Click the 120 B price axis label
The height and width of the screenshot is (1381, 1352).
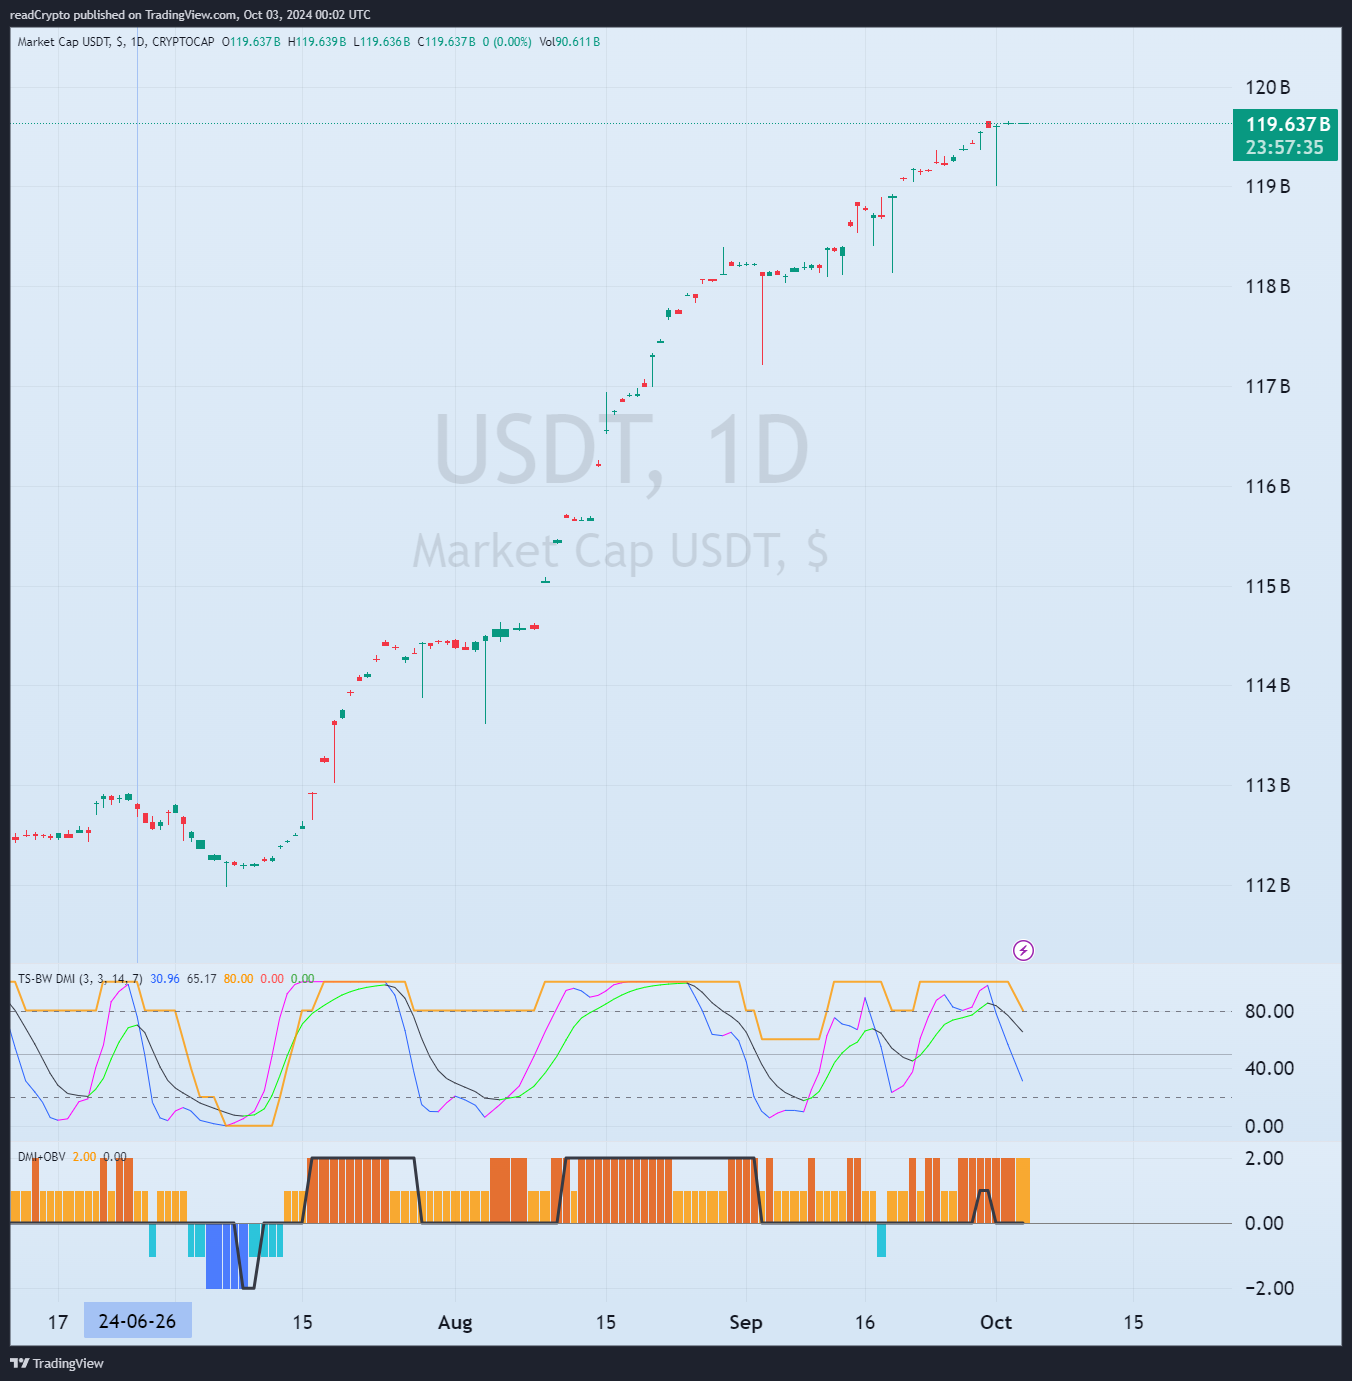(x=1267, y=87)
